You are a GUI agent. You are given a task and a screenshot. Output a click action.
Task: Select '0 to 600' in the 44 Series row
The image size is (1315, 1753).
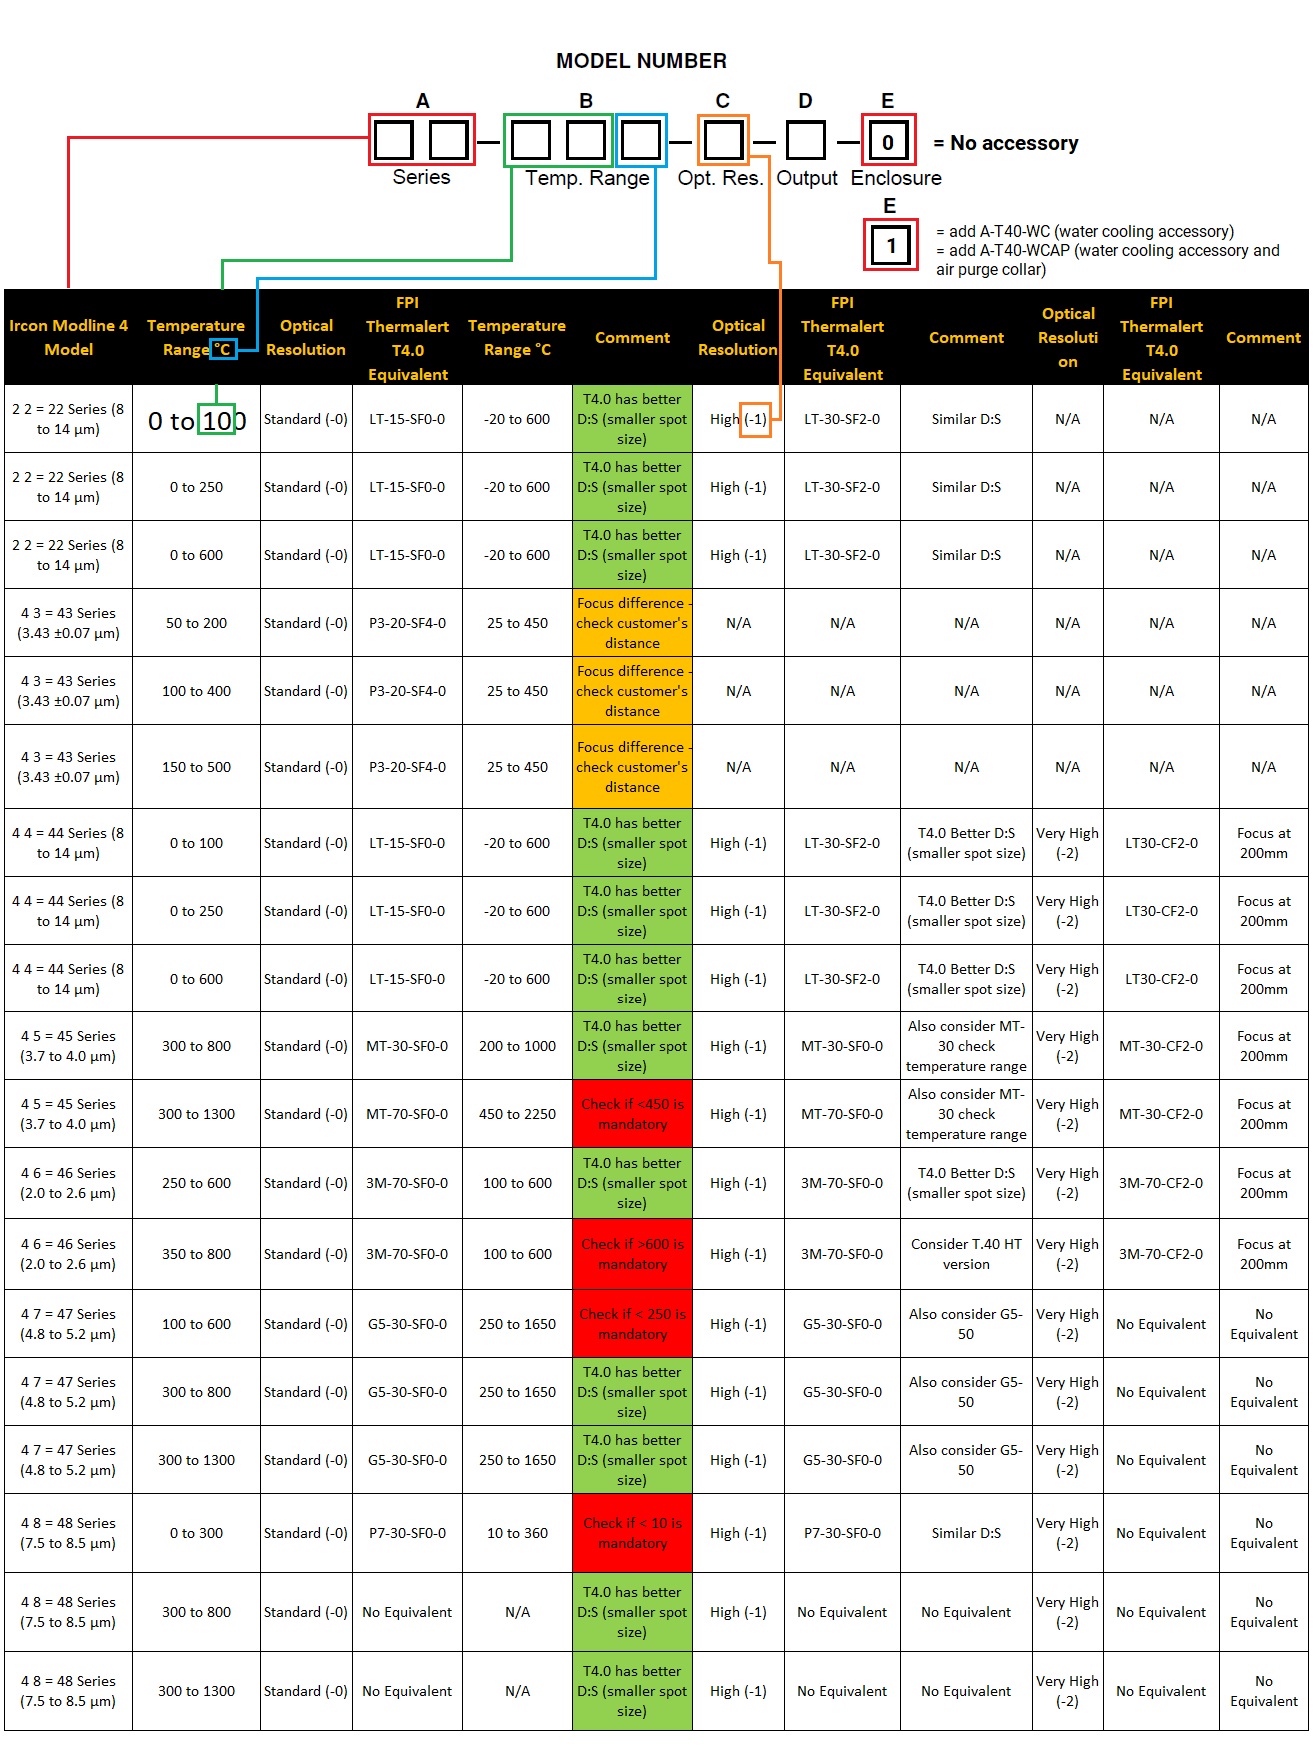tap(197, 979)
